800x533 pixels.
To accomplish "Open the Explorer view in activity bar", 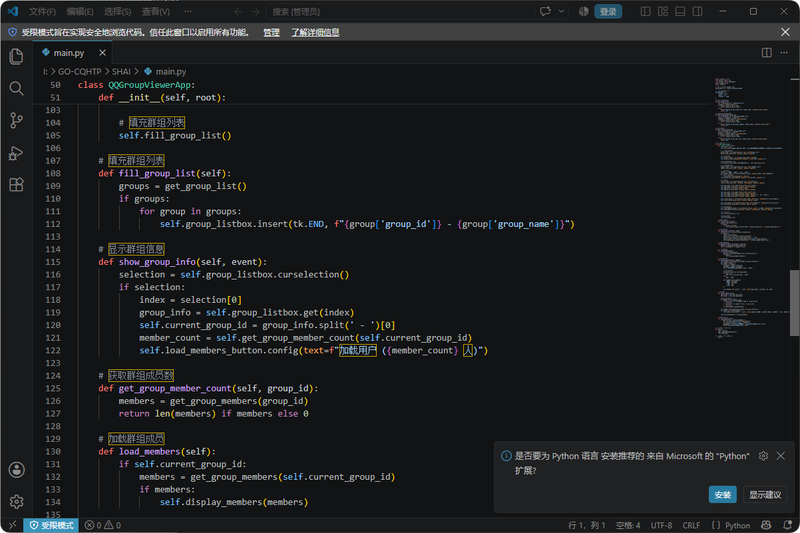I will click(x=16, y=56).
